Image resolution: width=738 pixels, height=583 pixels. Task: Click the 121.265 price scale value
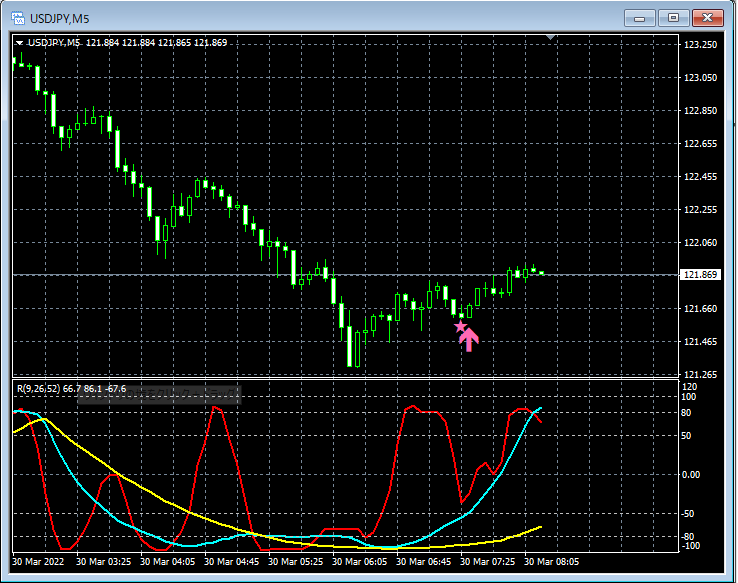[700, 375]
